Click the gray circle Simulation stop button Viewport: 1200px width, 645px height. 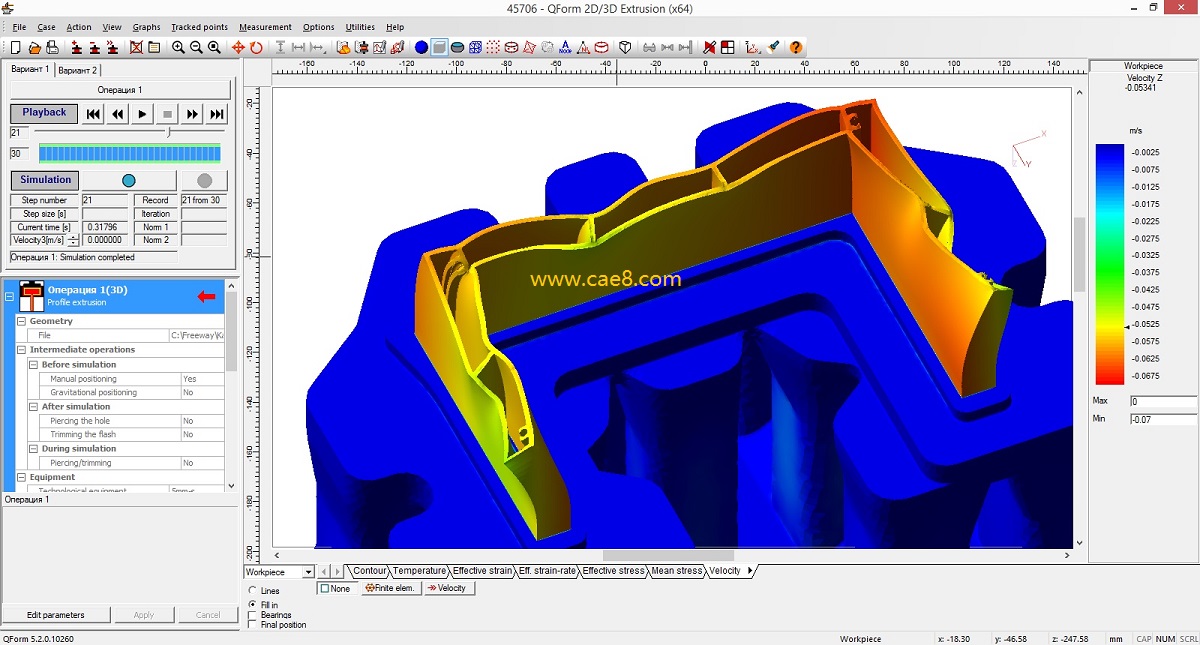[205, 181]
